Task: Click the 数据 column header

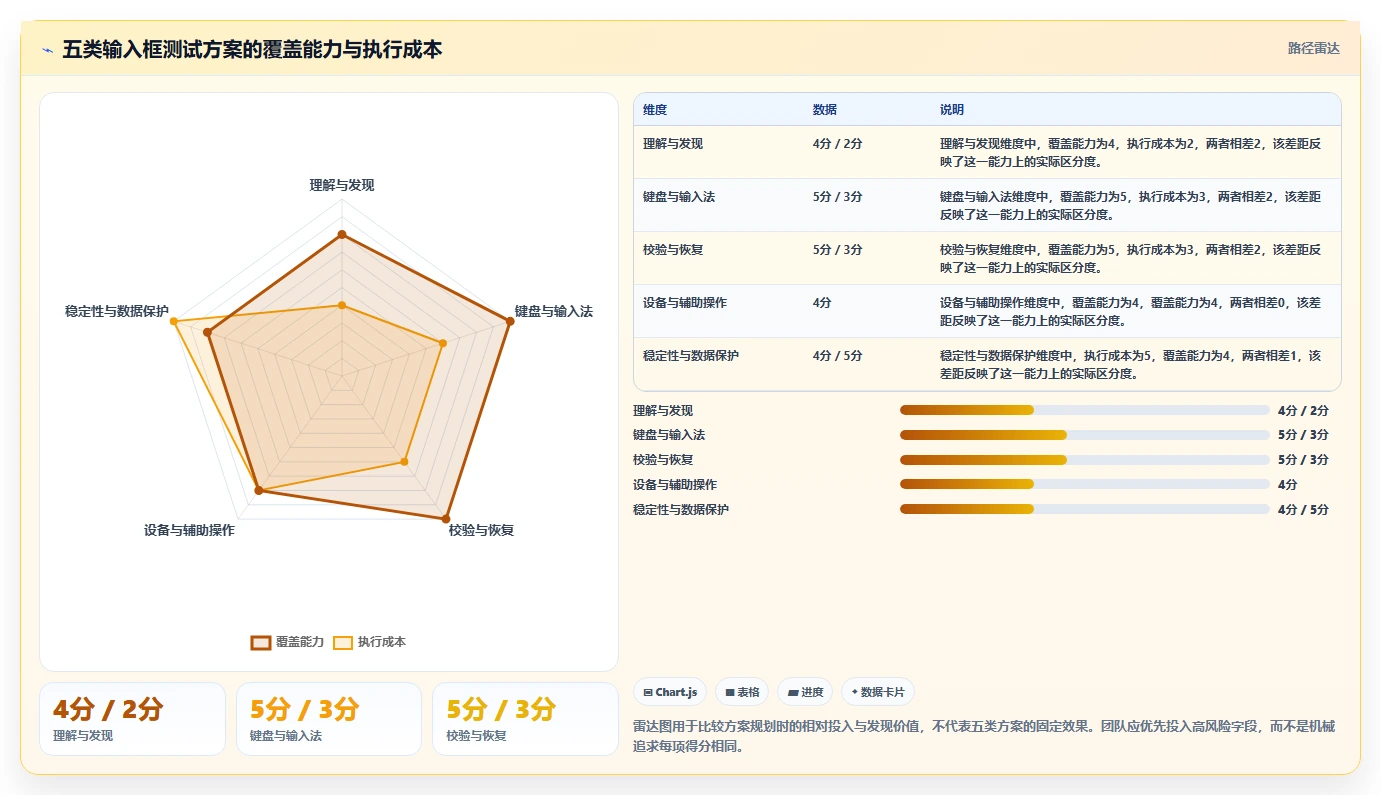Action: (x=825, y=110)
